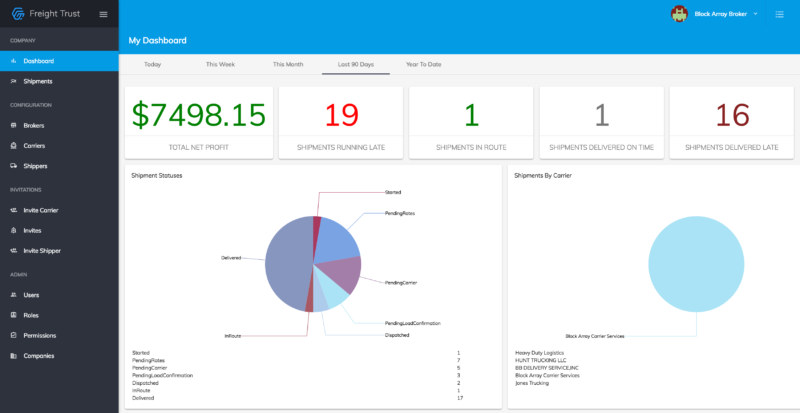Click the user avatar image
The image size is (800, 413).
679,14
